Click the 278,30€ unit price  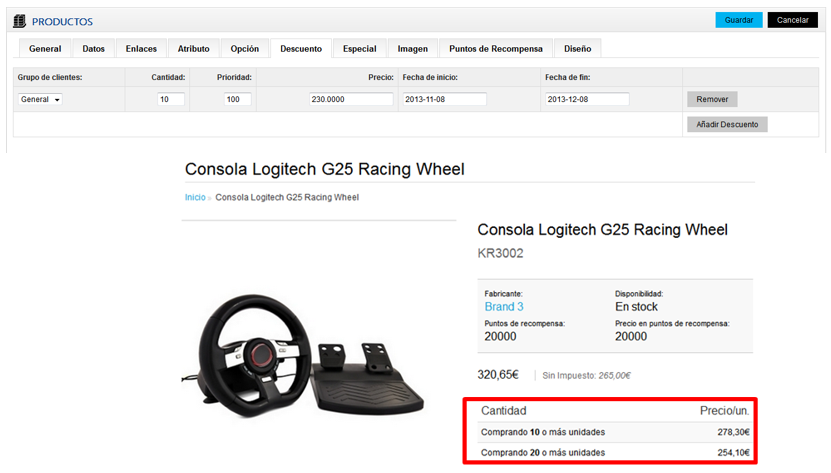point(733,432)
